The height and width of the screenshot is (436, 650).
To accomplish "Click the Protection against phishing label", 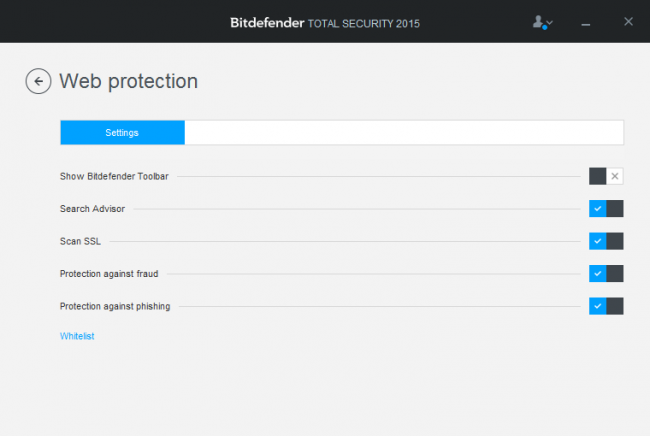I will [115, 306].
